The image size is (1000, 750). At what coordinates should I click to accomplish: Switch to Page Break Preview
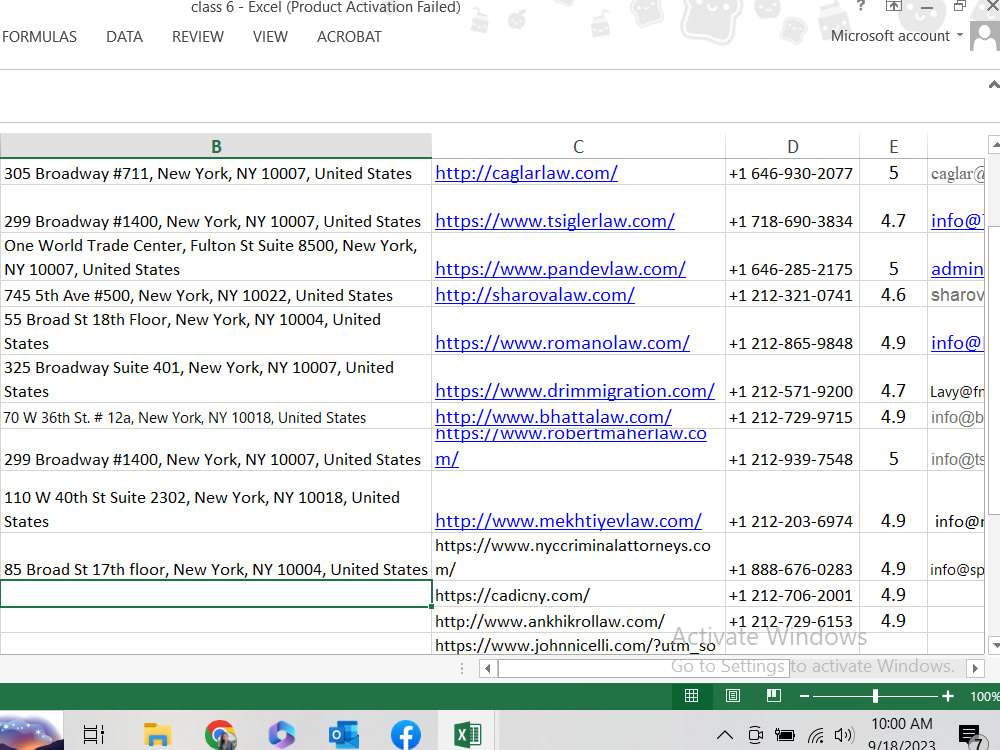click(x=774, y=696)
